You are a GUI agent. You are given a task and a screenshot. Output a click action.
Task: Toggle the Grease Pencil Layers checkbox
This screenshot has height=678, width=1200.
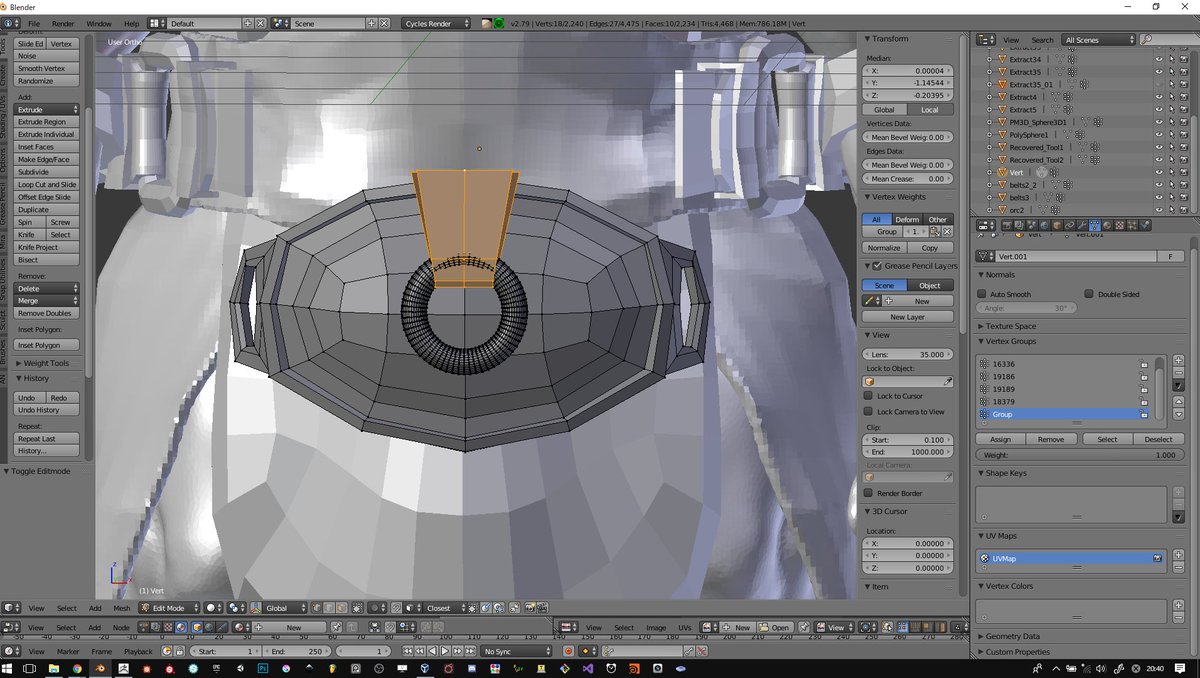tap(877, 266)
